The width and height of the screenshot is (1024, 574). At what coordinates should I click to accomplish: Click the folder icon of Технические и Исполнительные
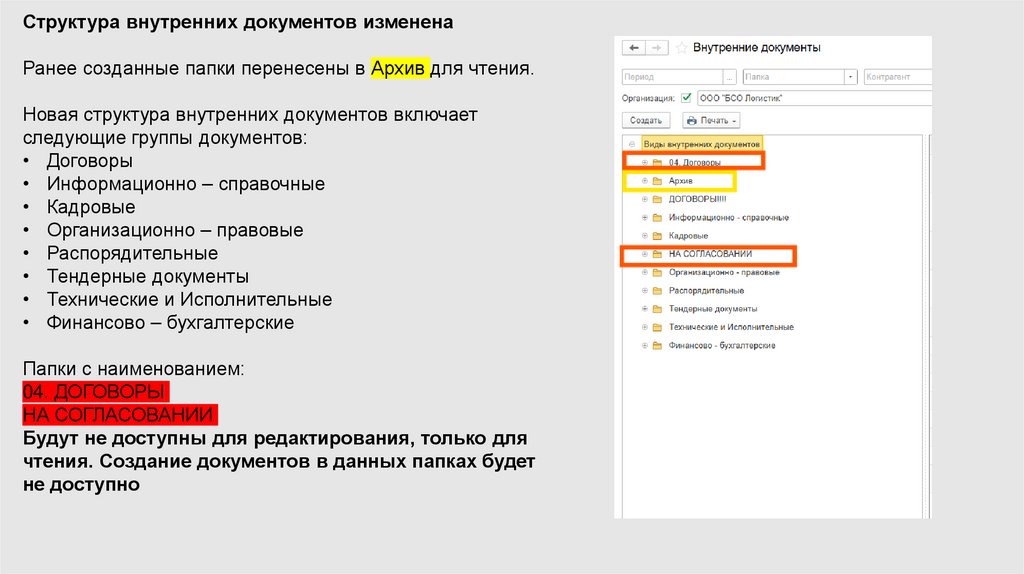click(x=658, y=327)
